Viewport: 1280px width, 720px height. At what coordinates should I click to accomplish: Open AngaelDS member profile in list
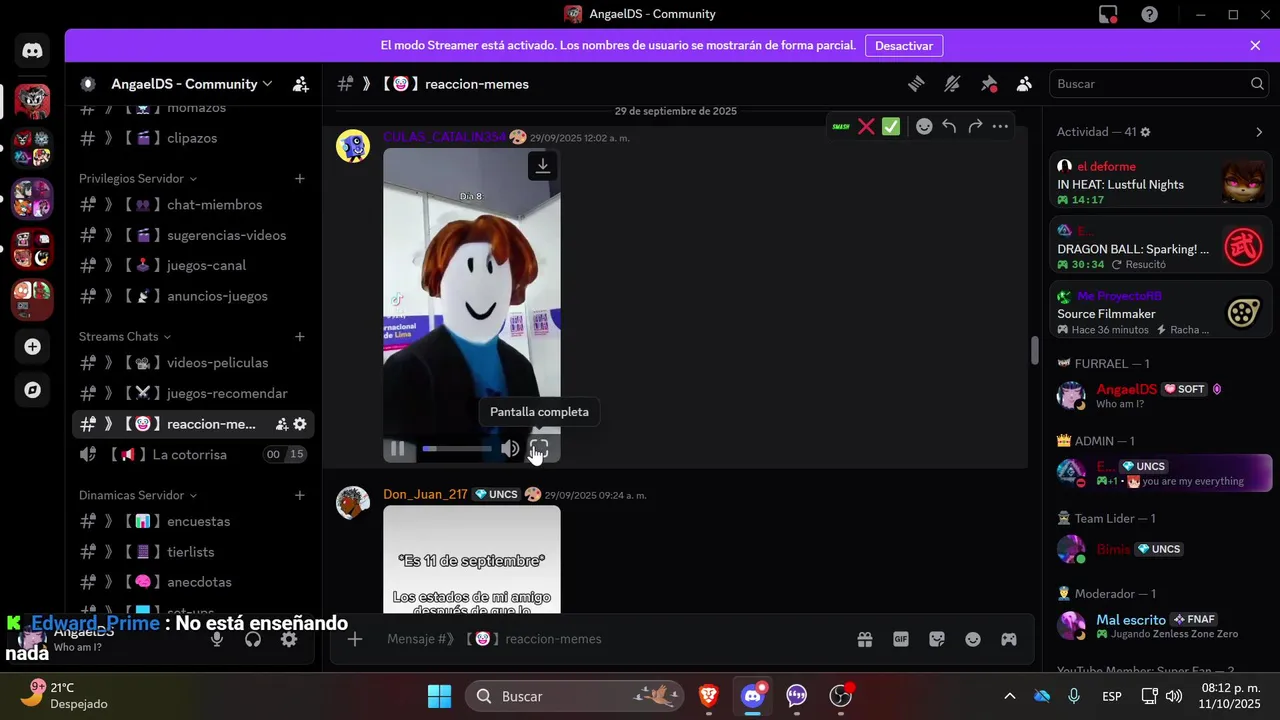[1161, 395]
